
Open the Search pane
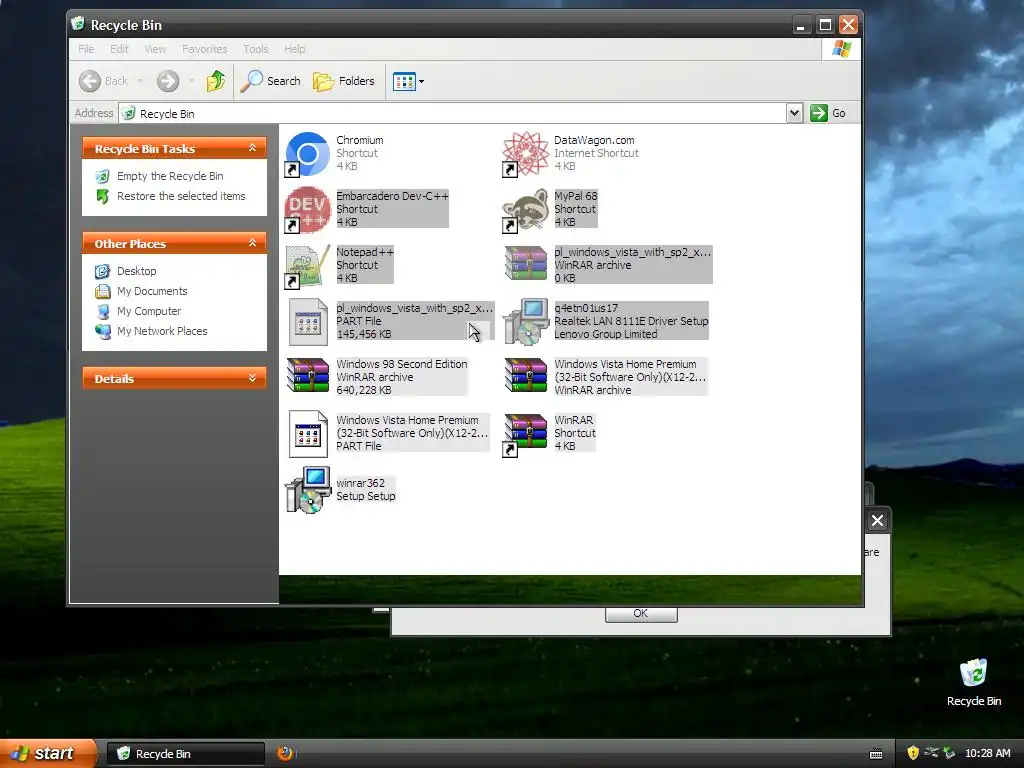pyautogui.click(x=270, y=81)
